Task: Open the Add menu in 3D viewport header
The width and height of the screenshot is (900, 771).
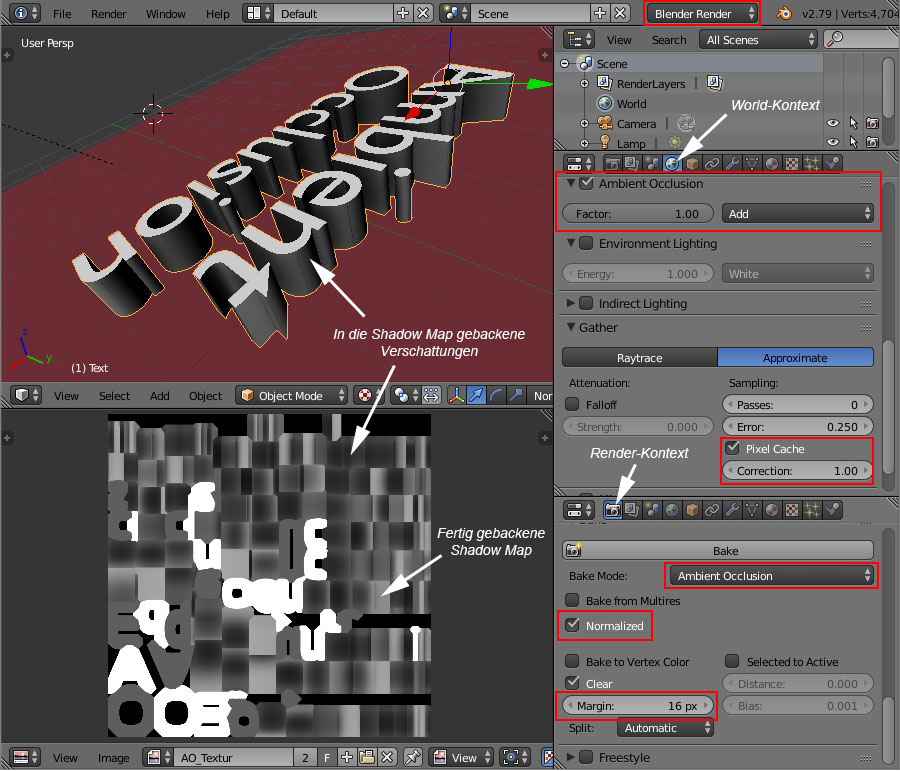Action: coord(160,396)
